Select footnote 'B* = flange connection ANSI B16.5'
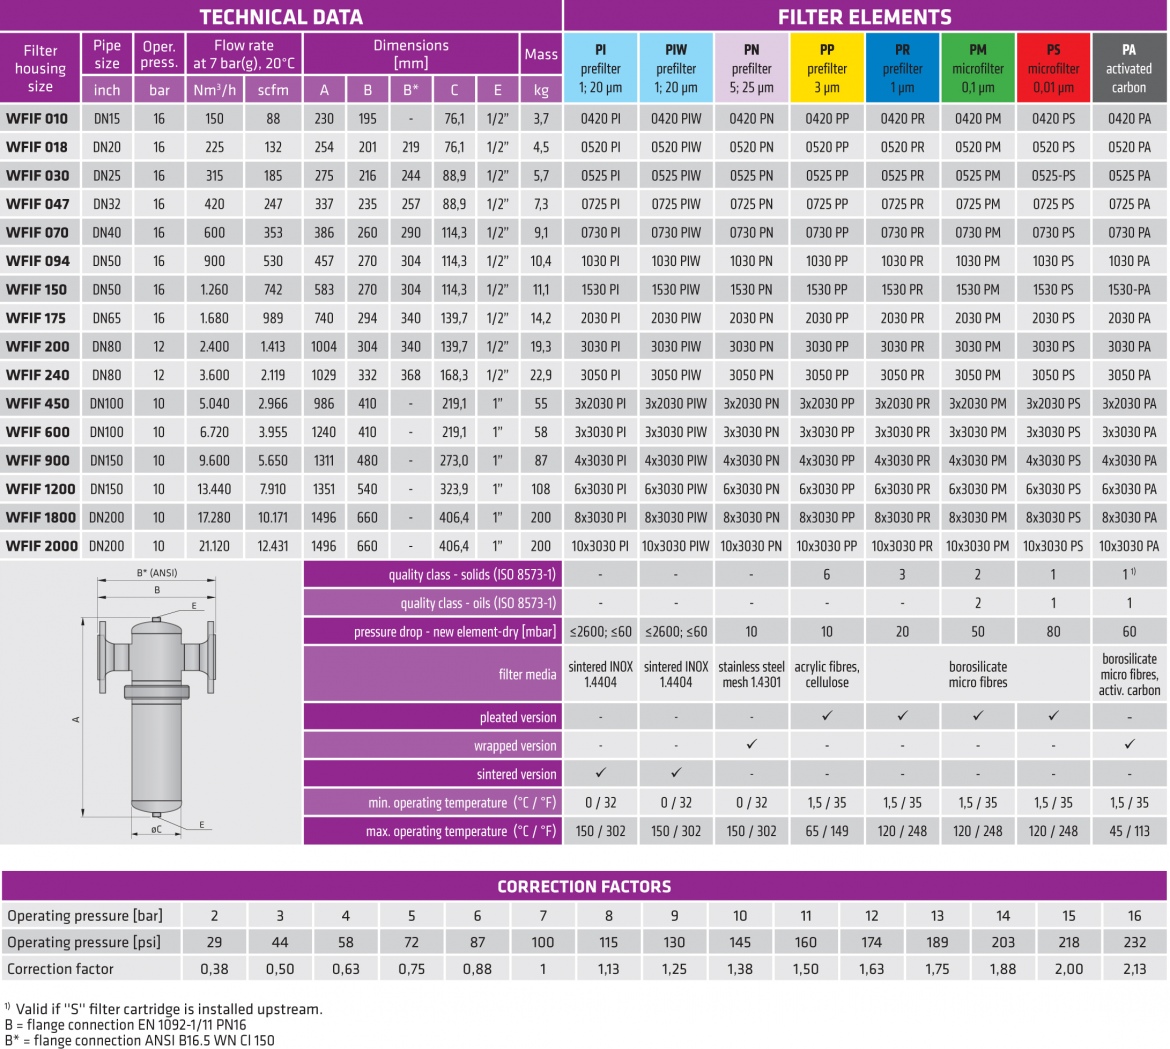The image size is (1170, 1049). (140, 1040)
